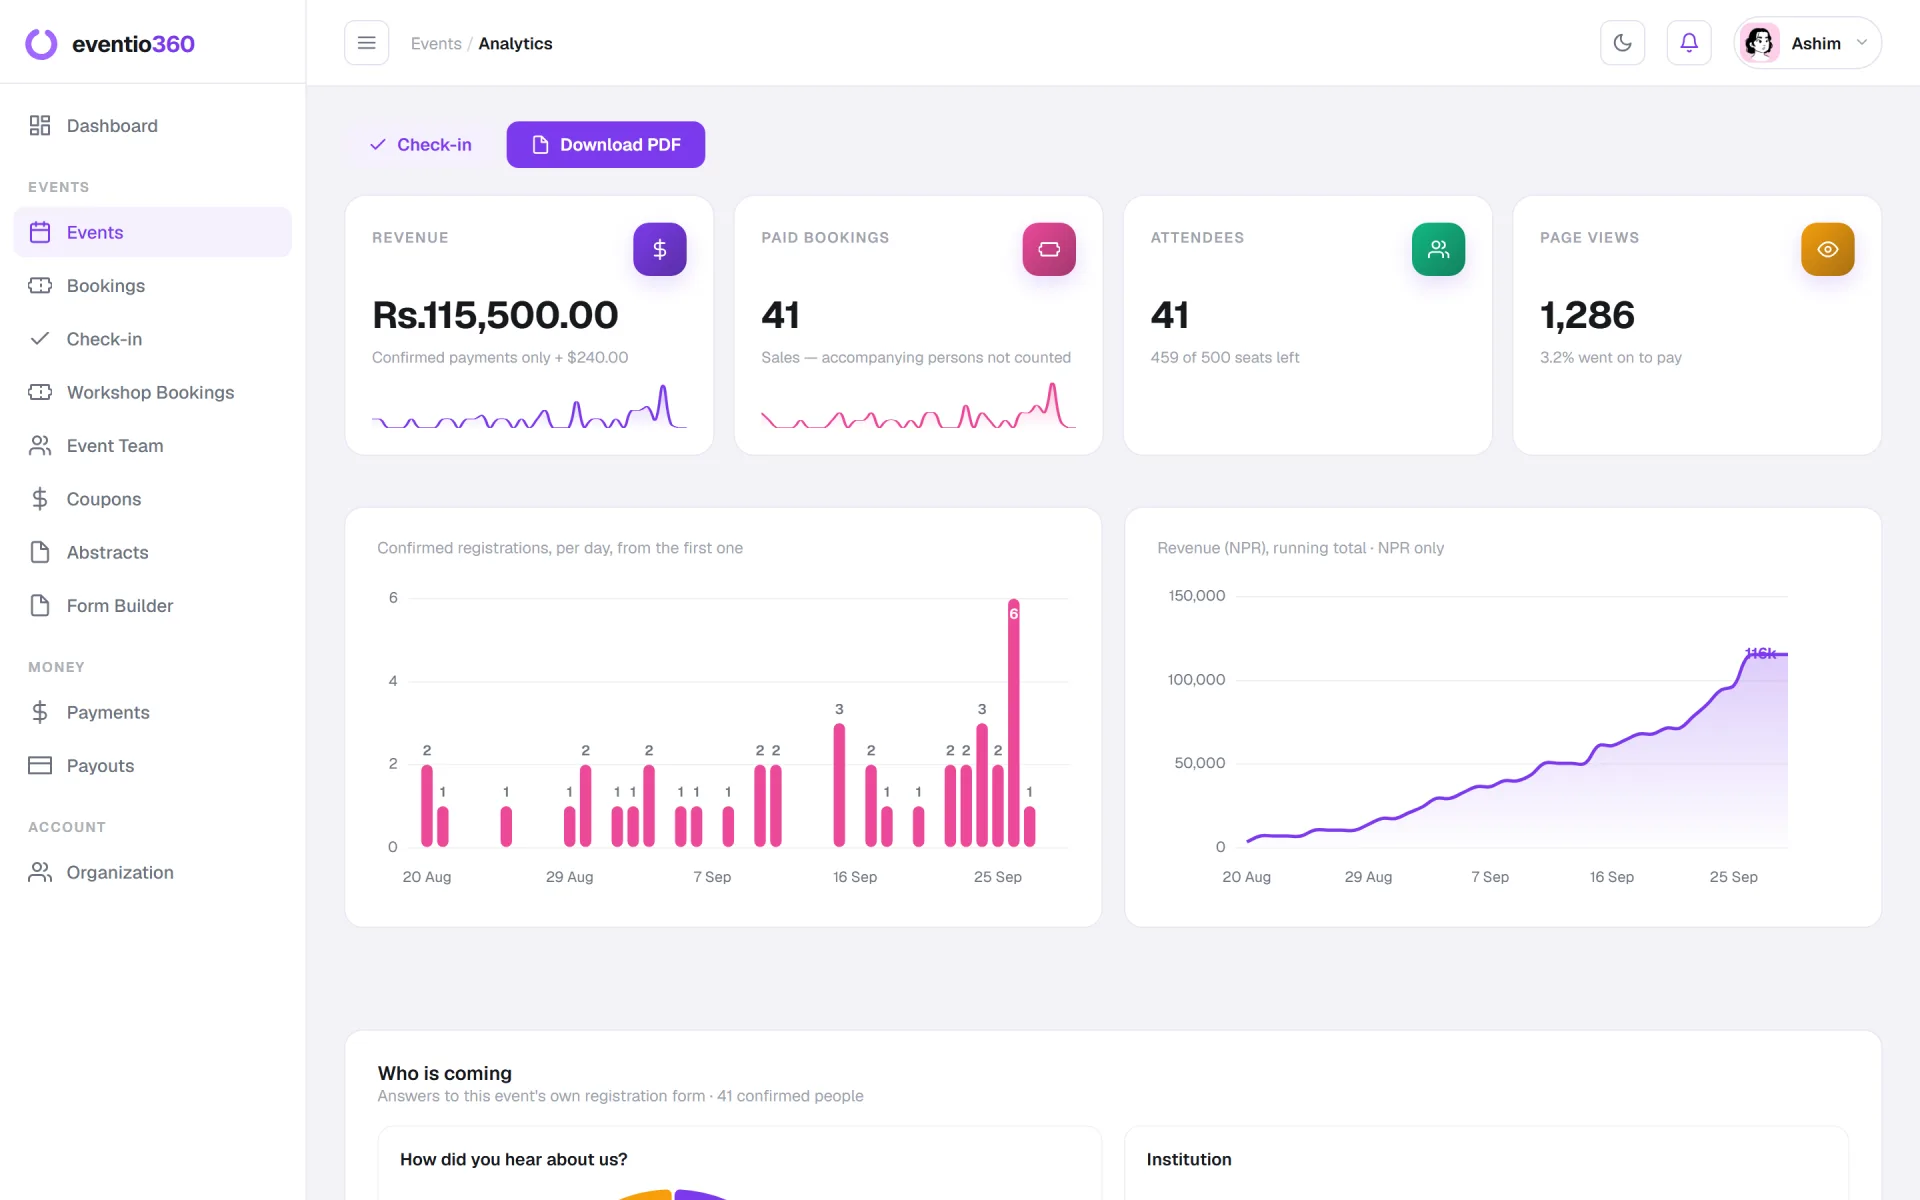Open Form Builder page

[153, 606]
